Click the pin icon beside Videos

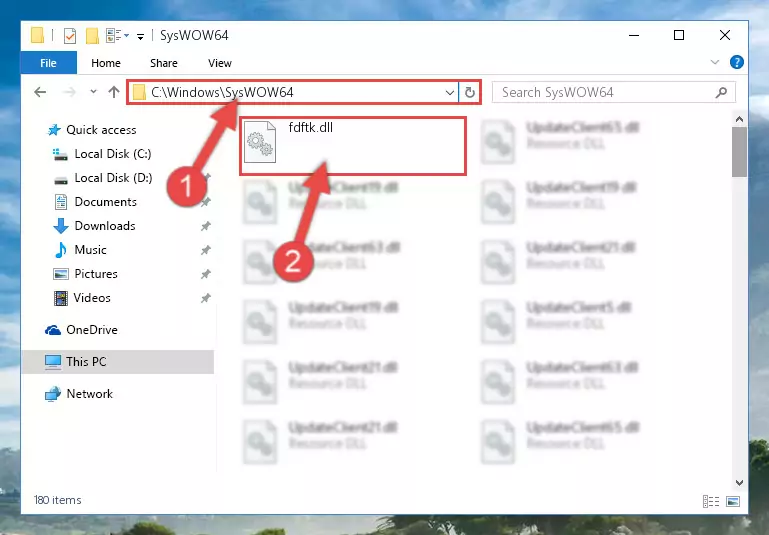pyautogui.click(x=205, y=298)
